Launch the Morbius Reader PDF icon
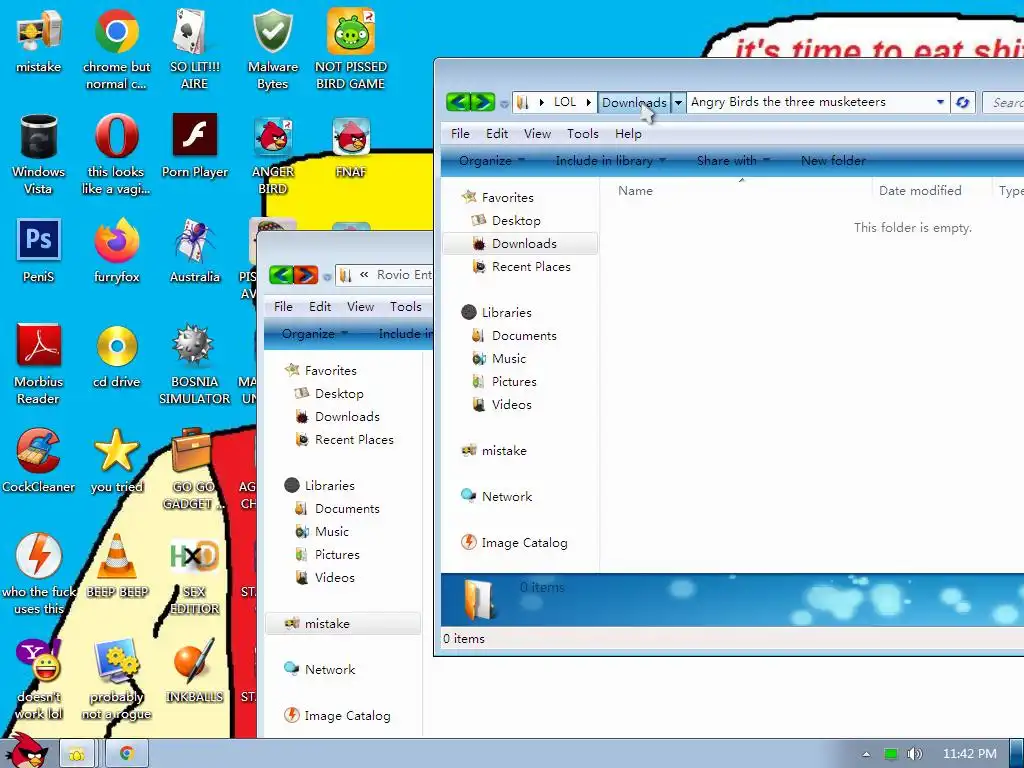This screenshot has height=768, width=1024. [39, 363]
